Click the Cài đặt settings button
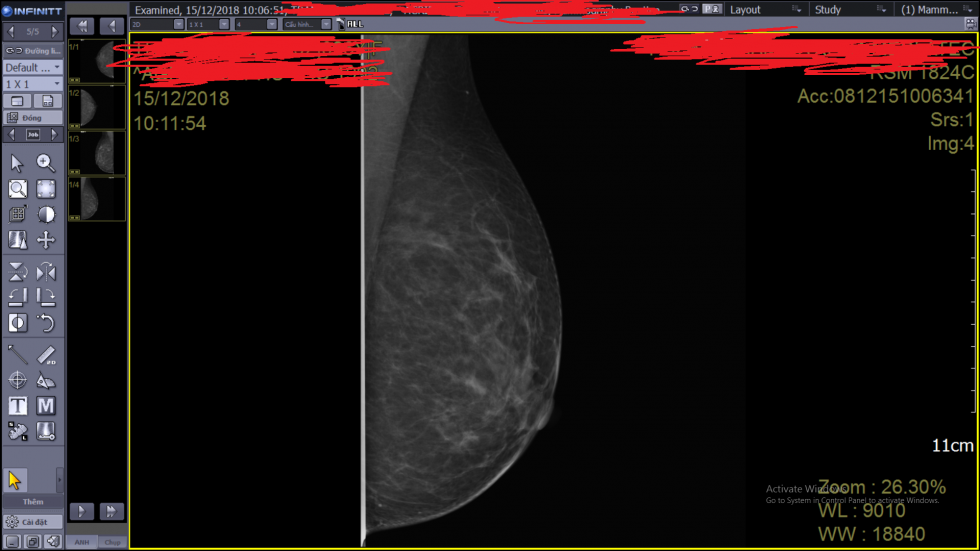 pyautogui.click(x=32, y=521)
